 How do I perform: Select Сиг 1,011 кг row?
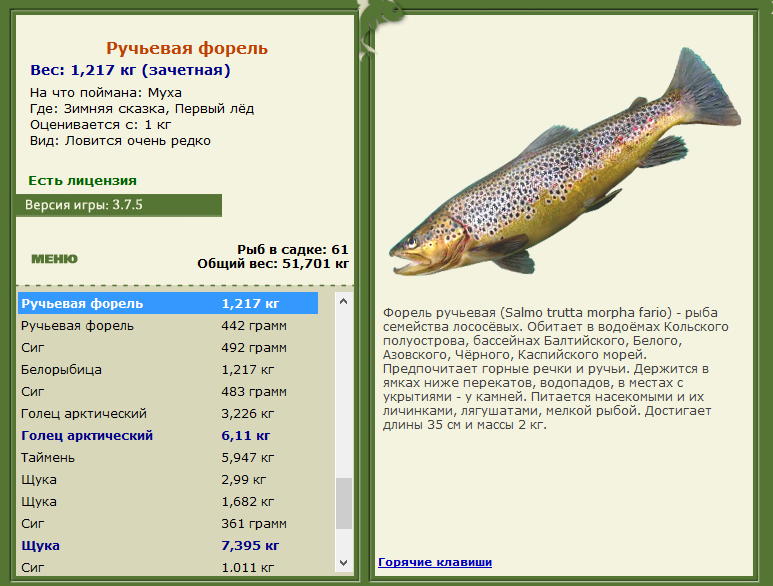[168, 567]
